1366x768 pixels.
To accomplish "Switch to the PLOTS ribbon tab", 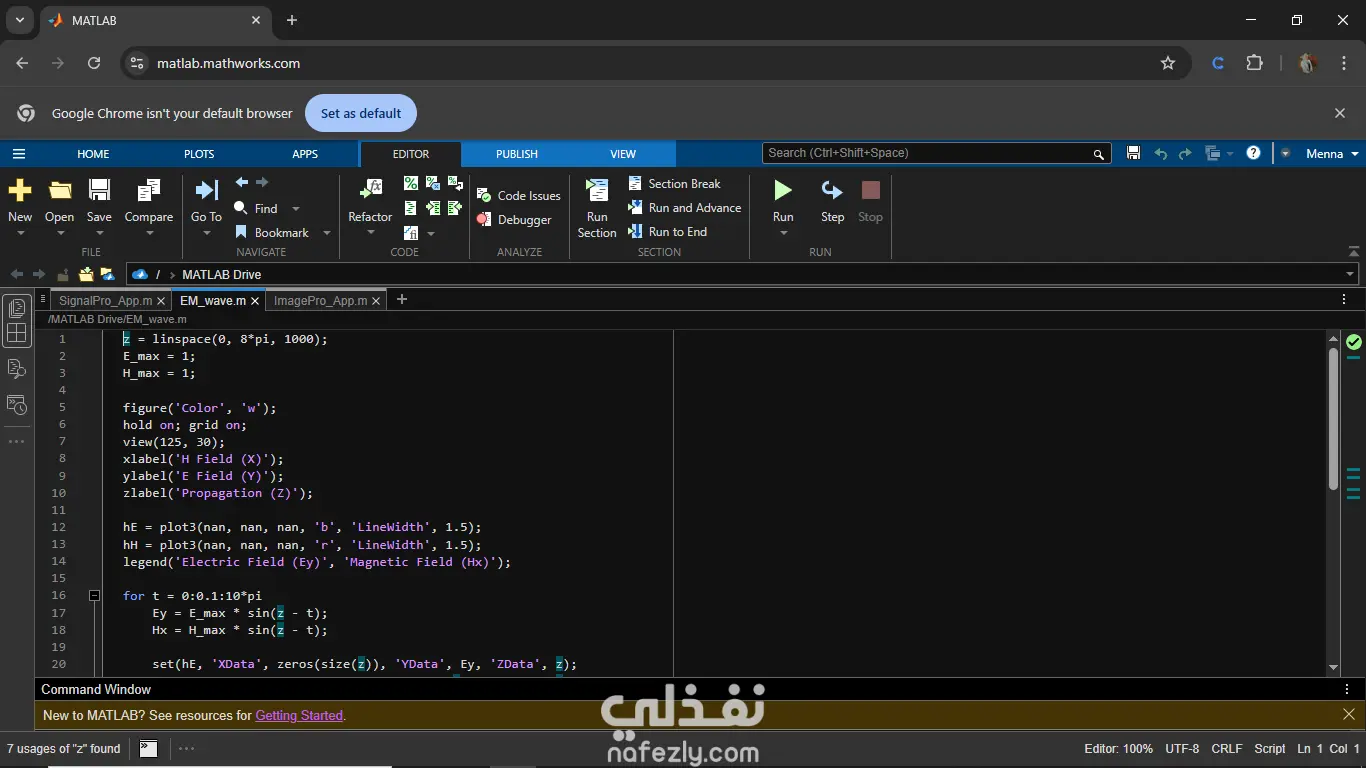I will (x=199, y=154).
